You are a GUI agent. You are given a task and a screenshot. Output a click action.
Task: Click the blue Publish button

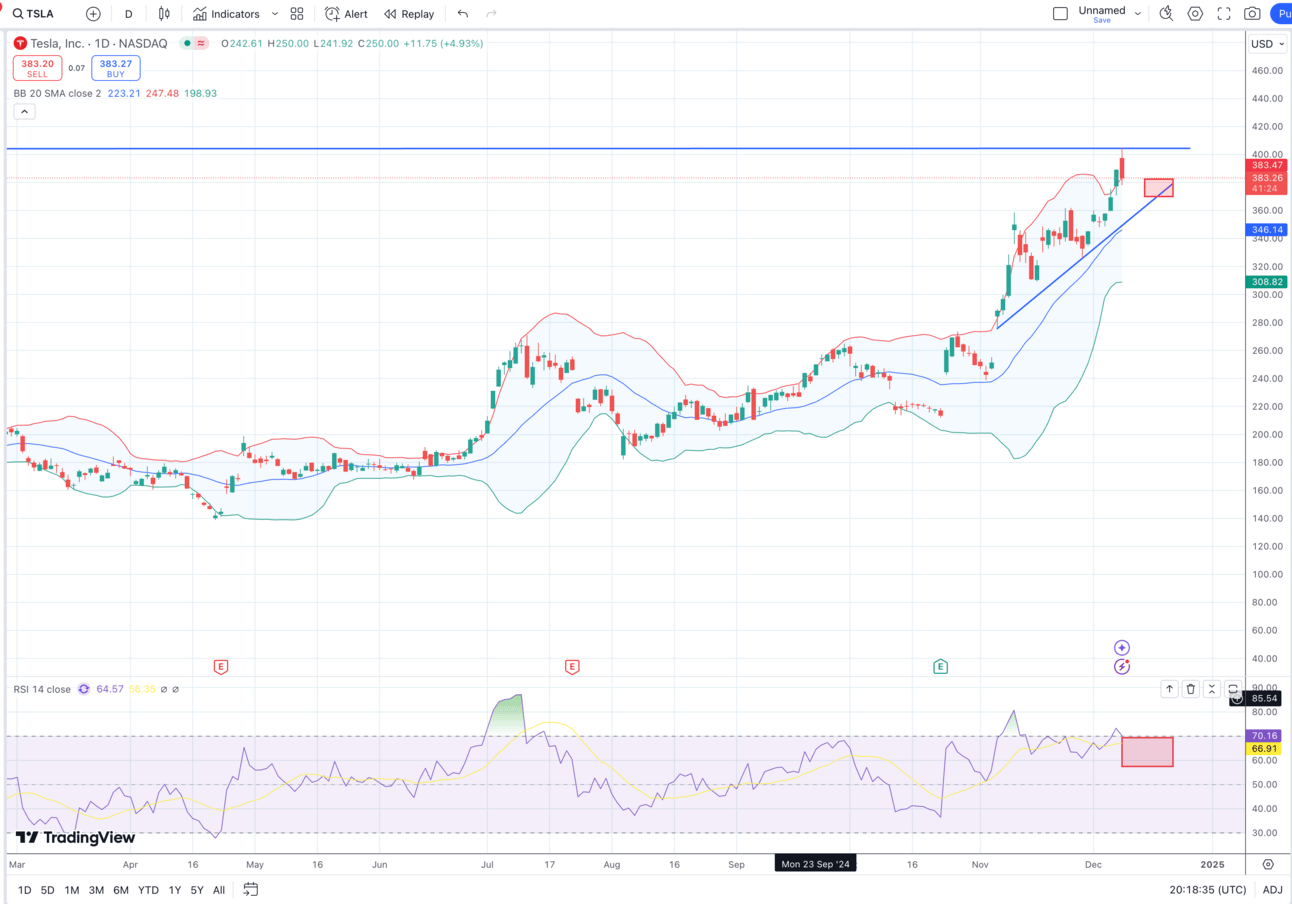point(1281,14)
